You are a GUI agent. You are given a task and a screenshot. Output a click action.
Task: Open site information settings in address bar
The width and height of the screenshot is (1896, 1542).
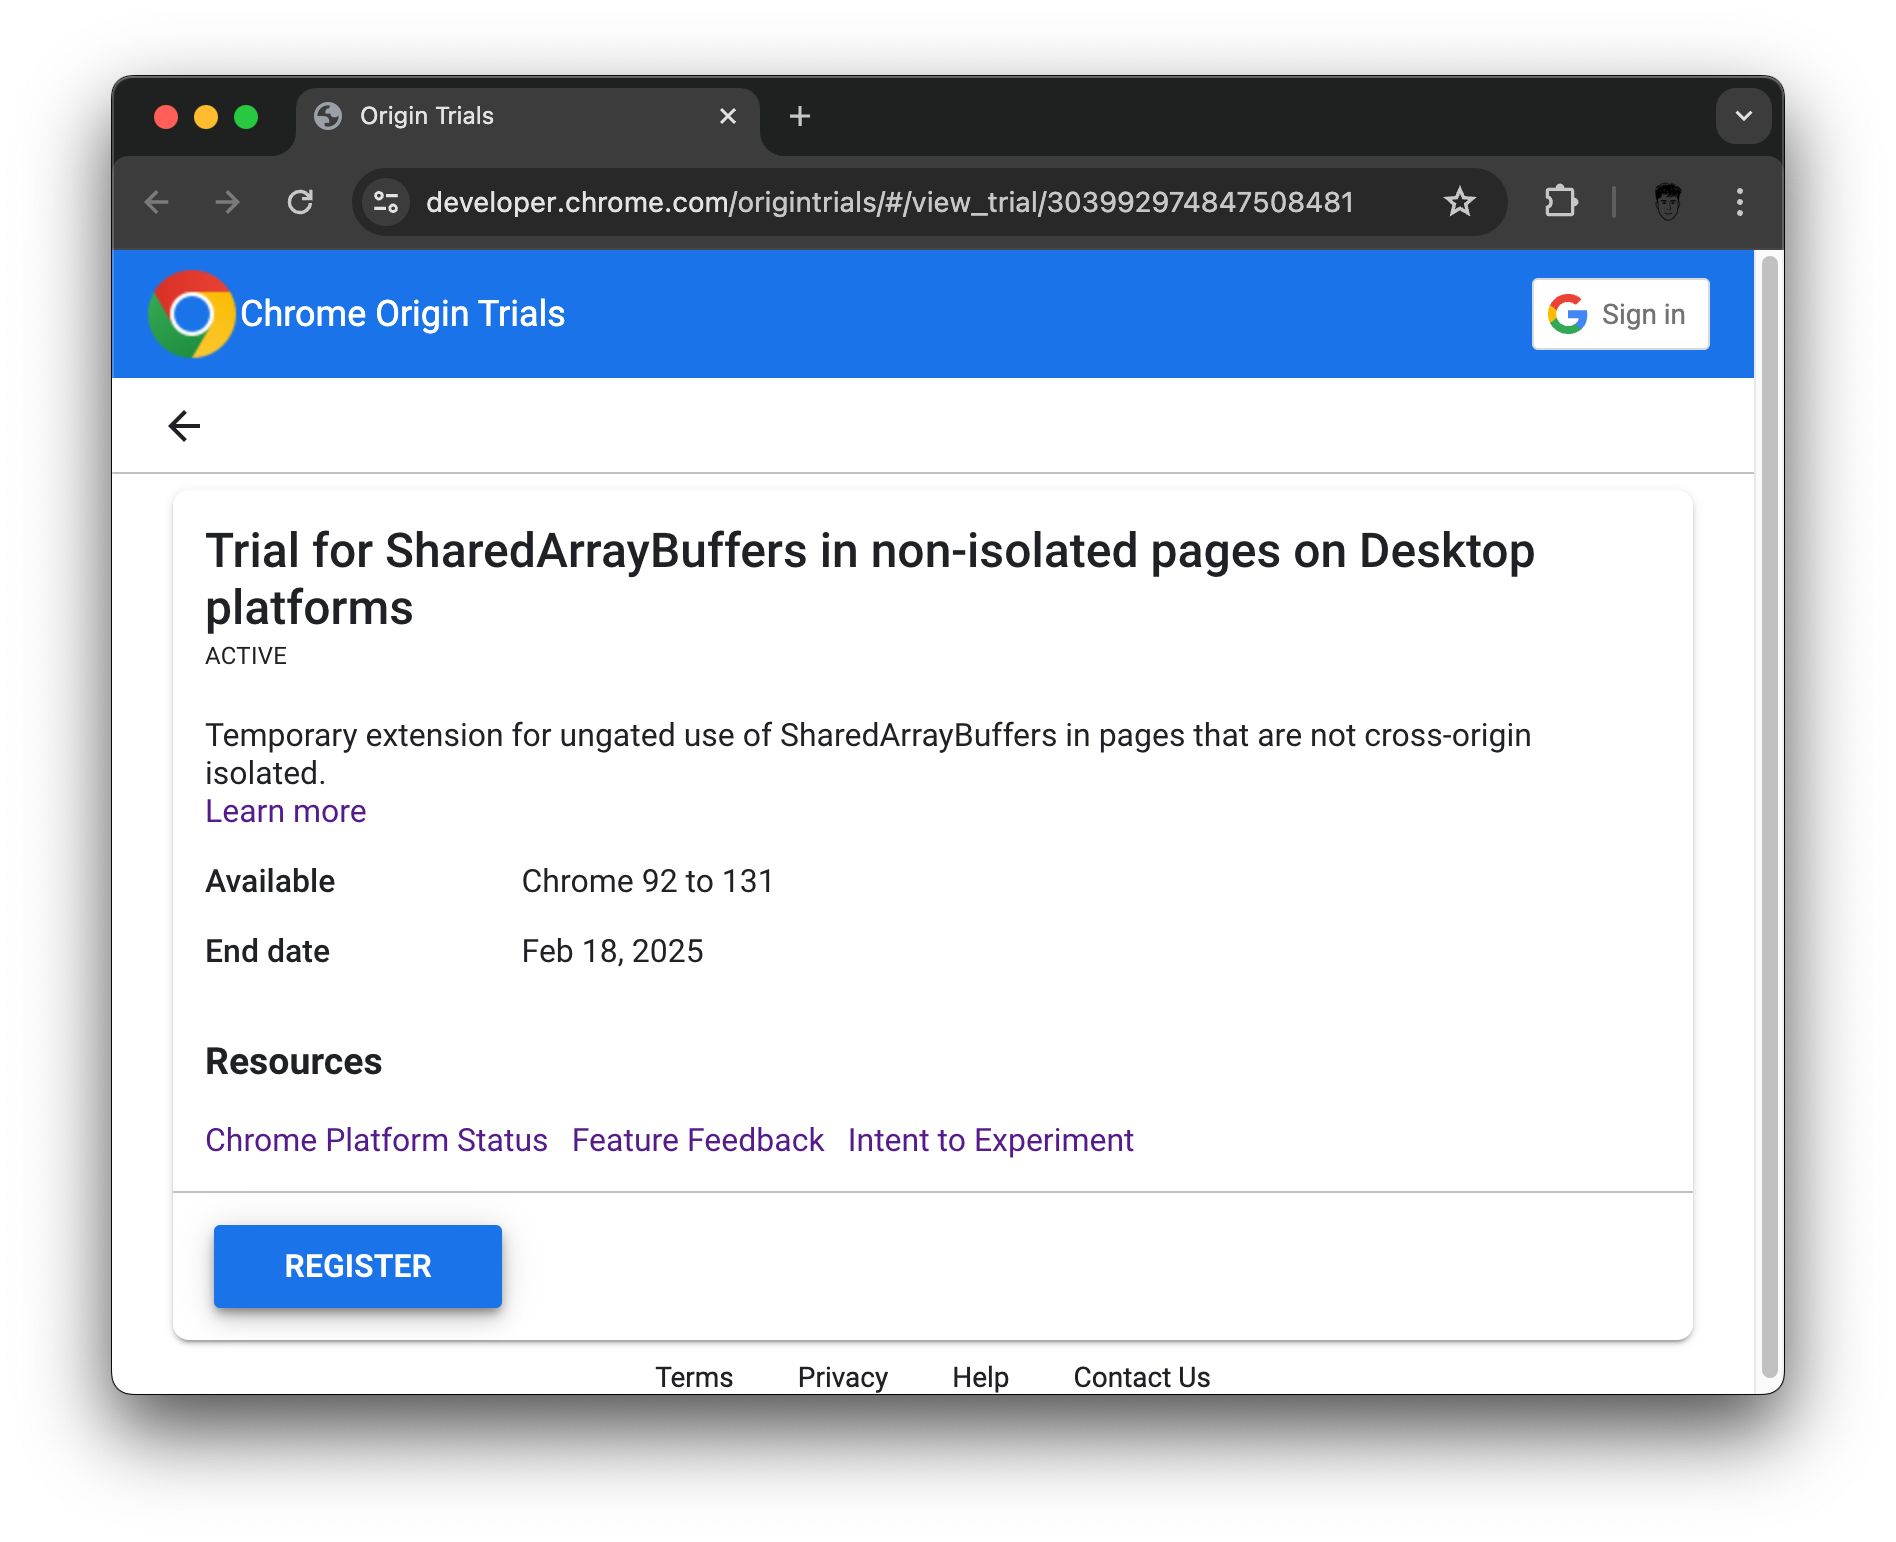[x=385, y=202]
